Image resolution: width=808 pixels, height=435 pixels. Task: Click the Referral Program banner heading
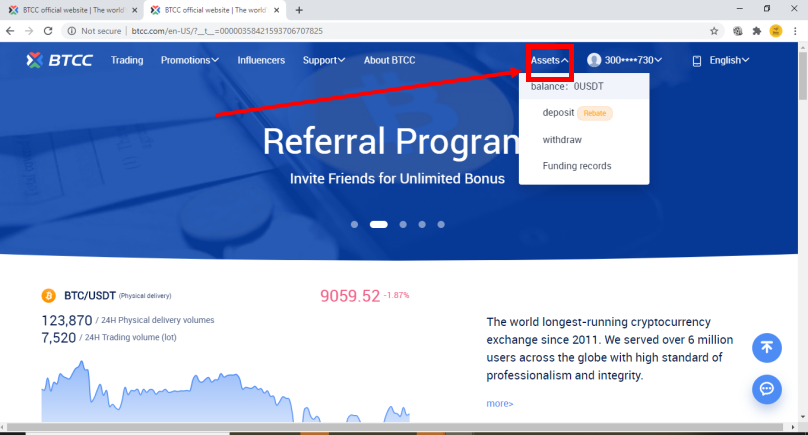(x=392, y=141)
